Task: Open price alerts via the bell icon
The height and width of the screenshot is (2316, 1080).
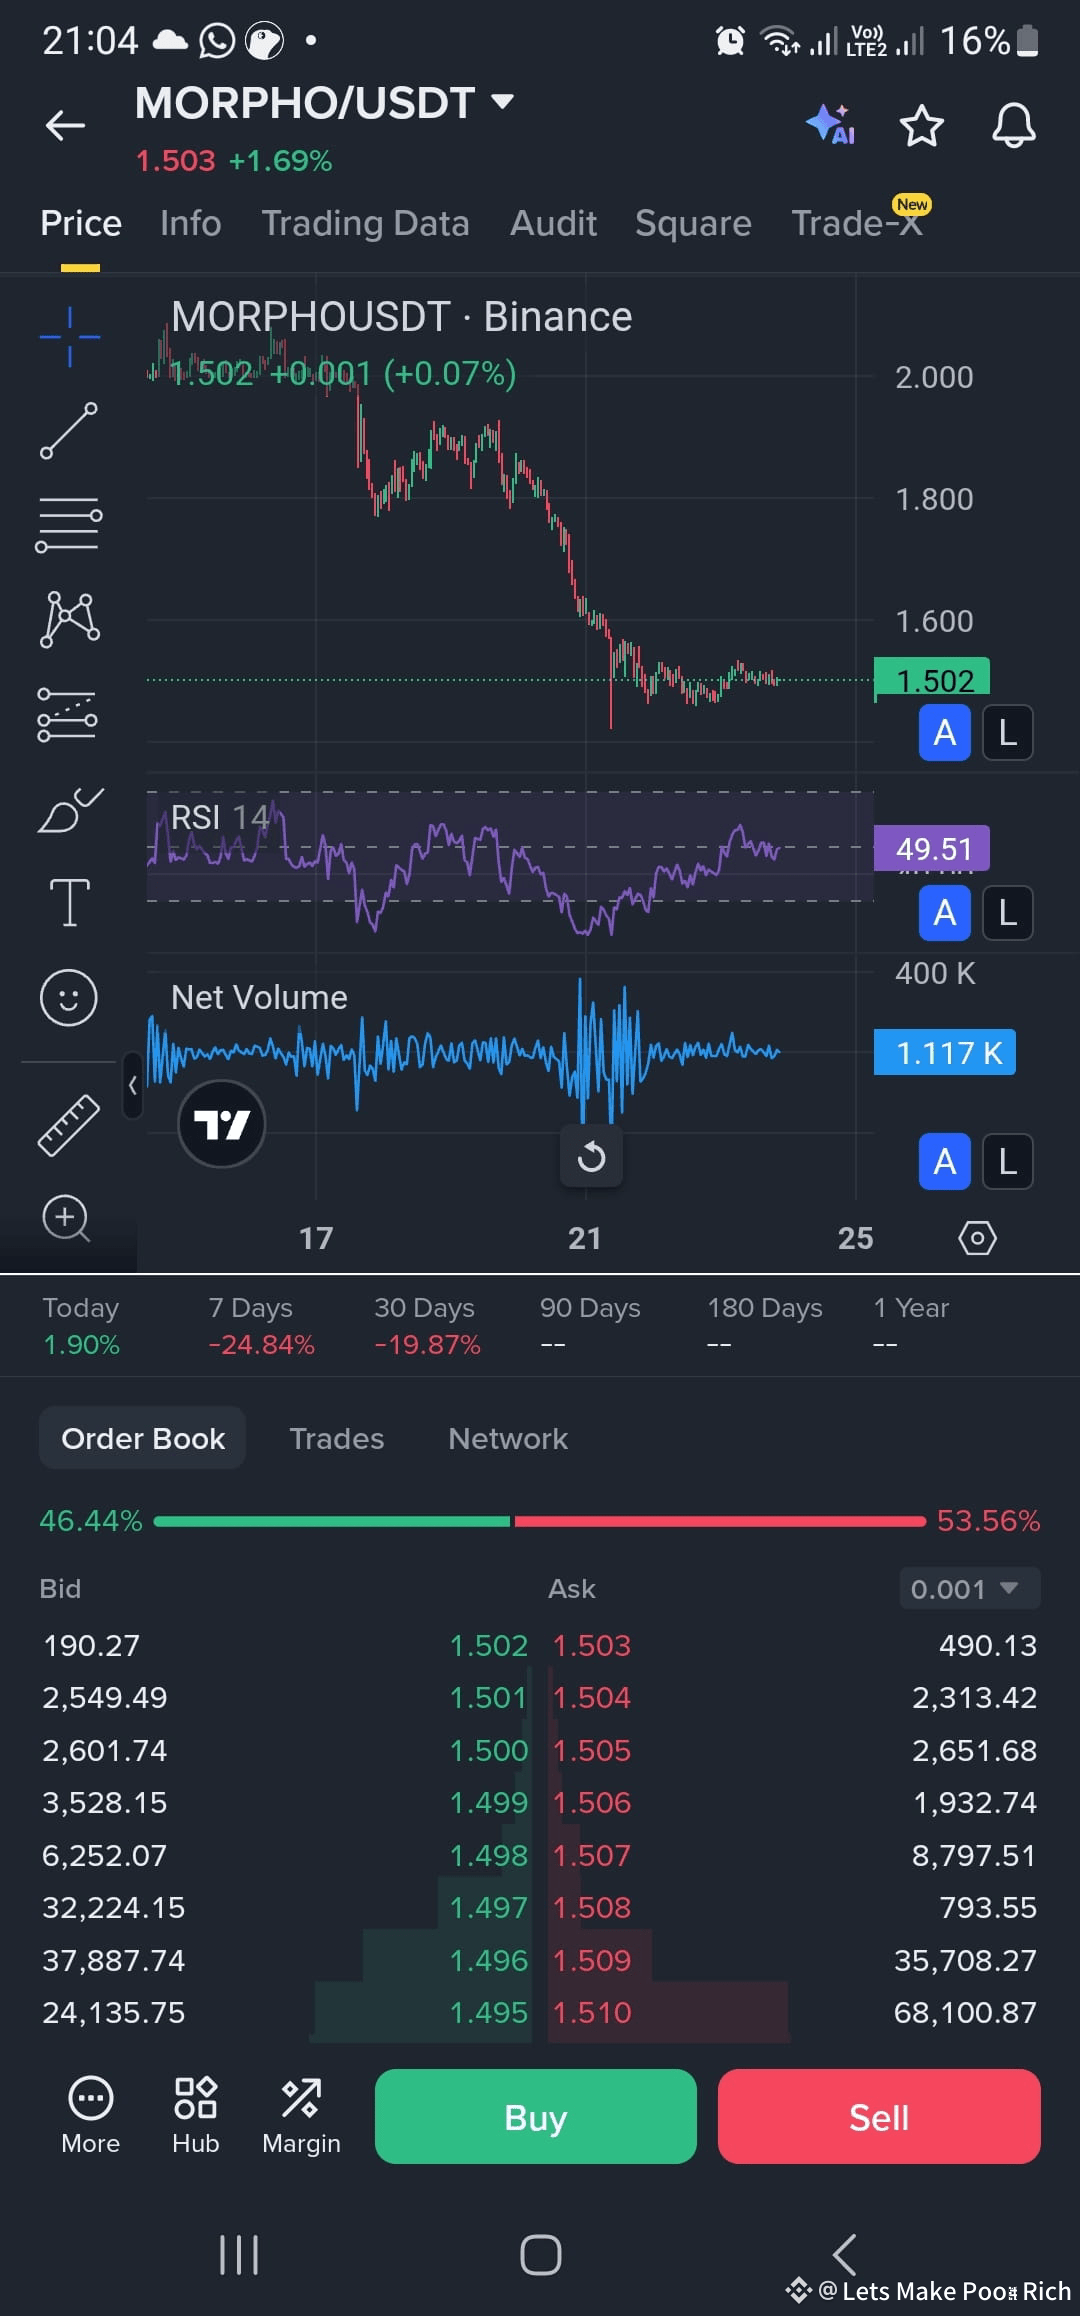Action: 1013,125
